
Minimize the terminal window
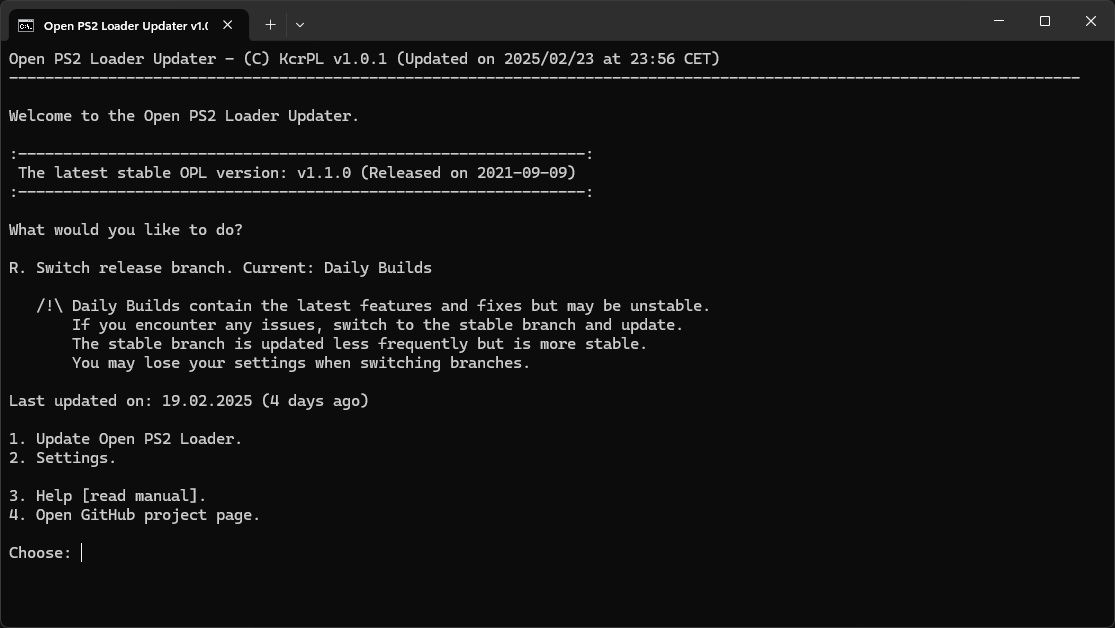click(998, 21)
